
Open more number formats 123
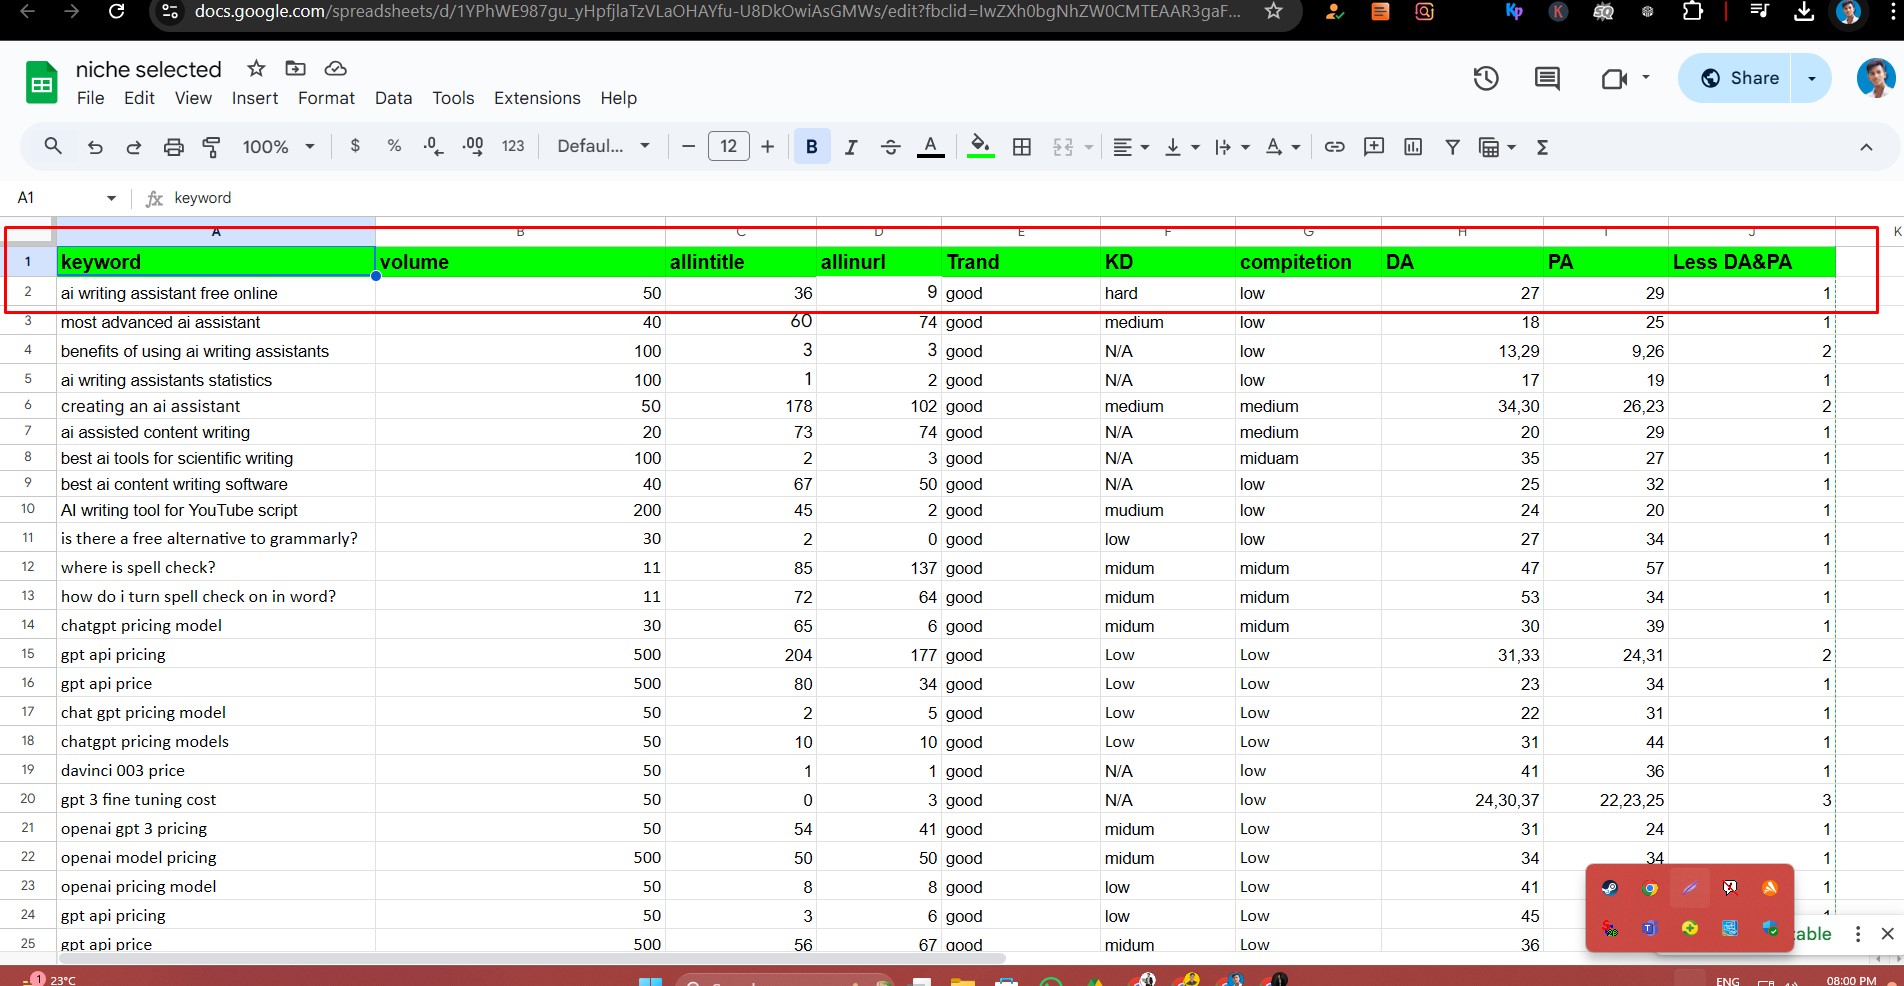click(x=513, y=146)
